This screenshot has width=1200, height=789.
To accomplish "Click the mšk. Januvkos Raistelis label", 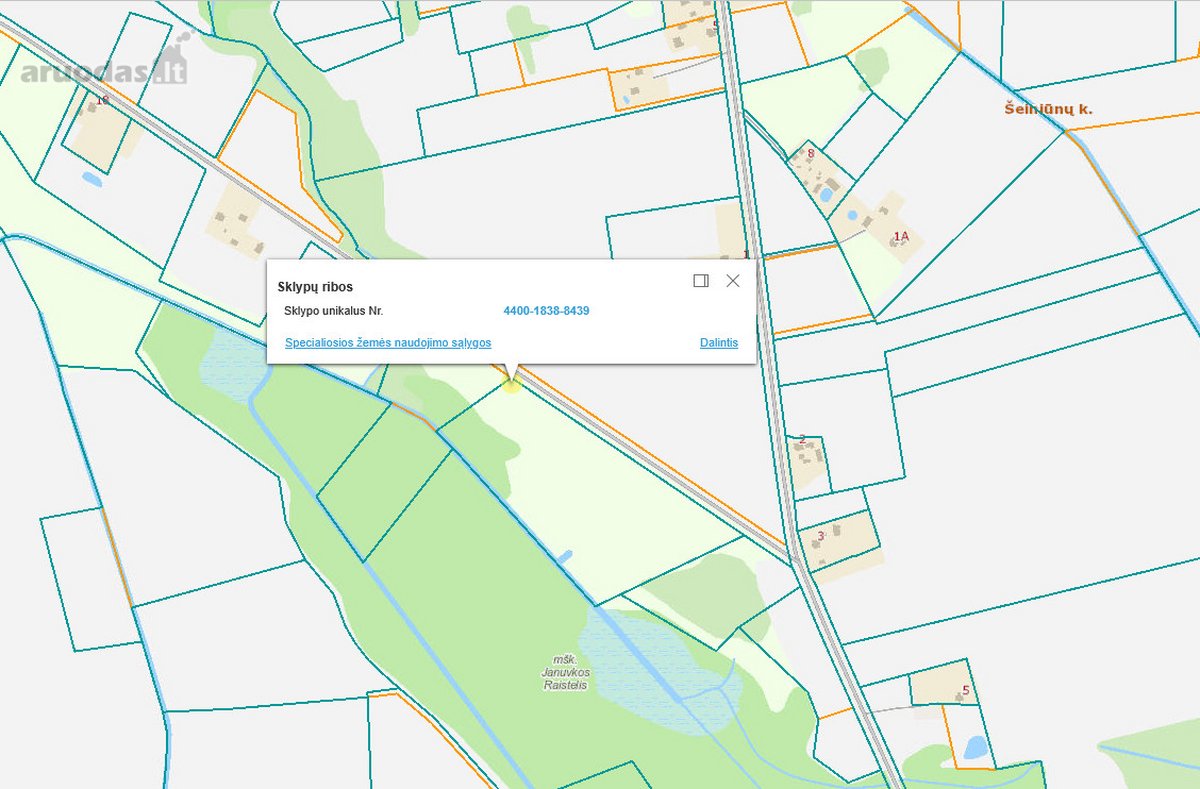I will click(x=565, y=672).
